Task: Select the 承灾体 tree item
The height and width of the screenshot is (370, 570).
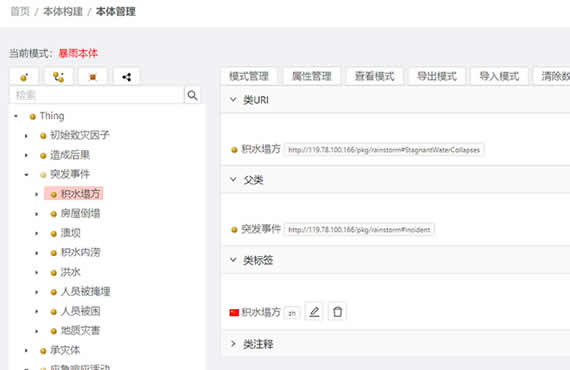Action: point(65,350)
